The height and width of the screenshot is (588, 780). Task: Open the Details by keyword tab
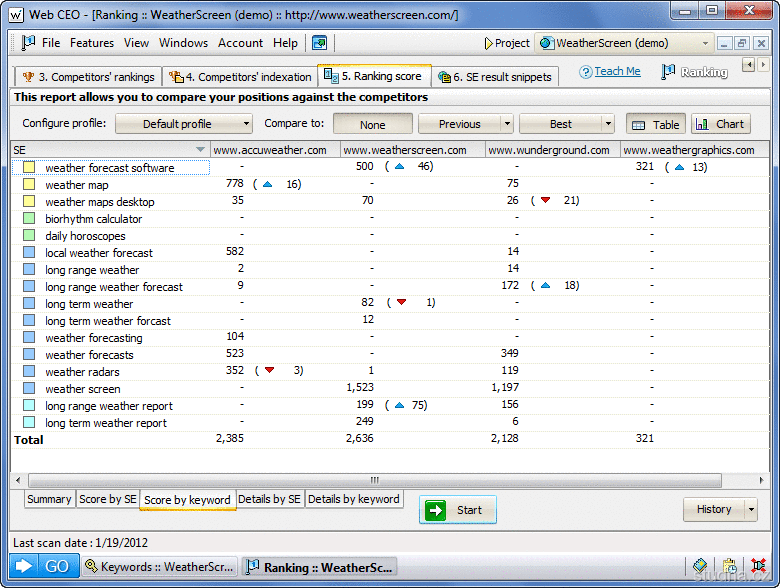click(x=354, y=499)
